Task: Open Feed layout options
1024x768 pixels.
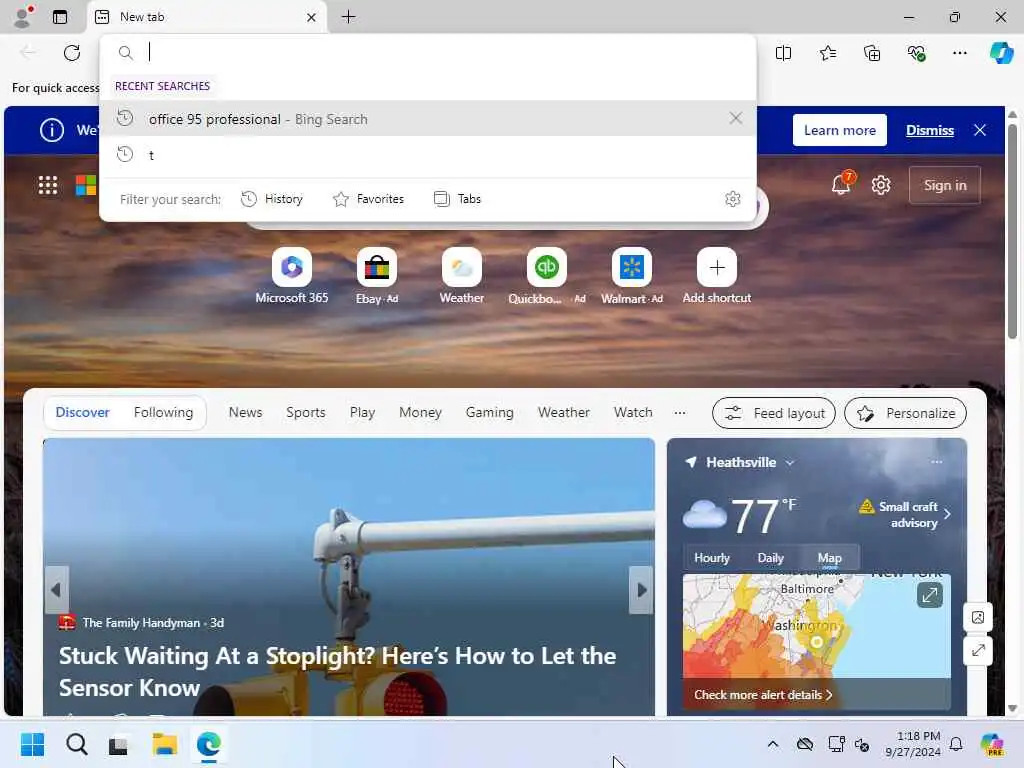Action: pos(774,413)
